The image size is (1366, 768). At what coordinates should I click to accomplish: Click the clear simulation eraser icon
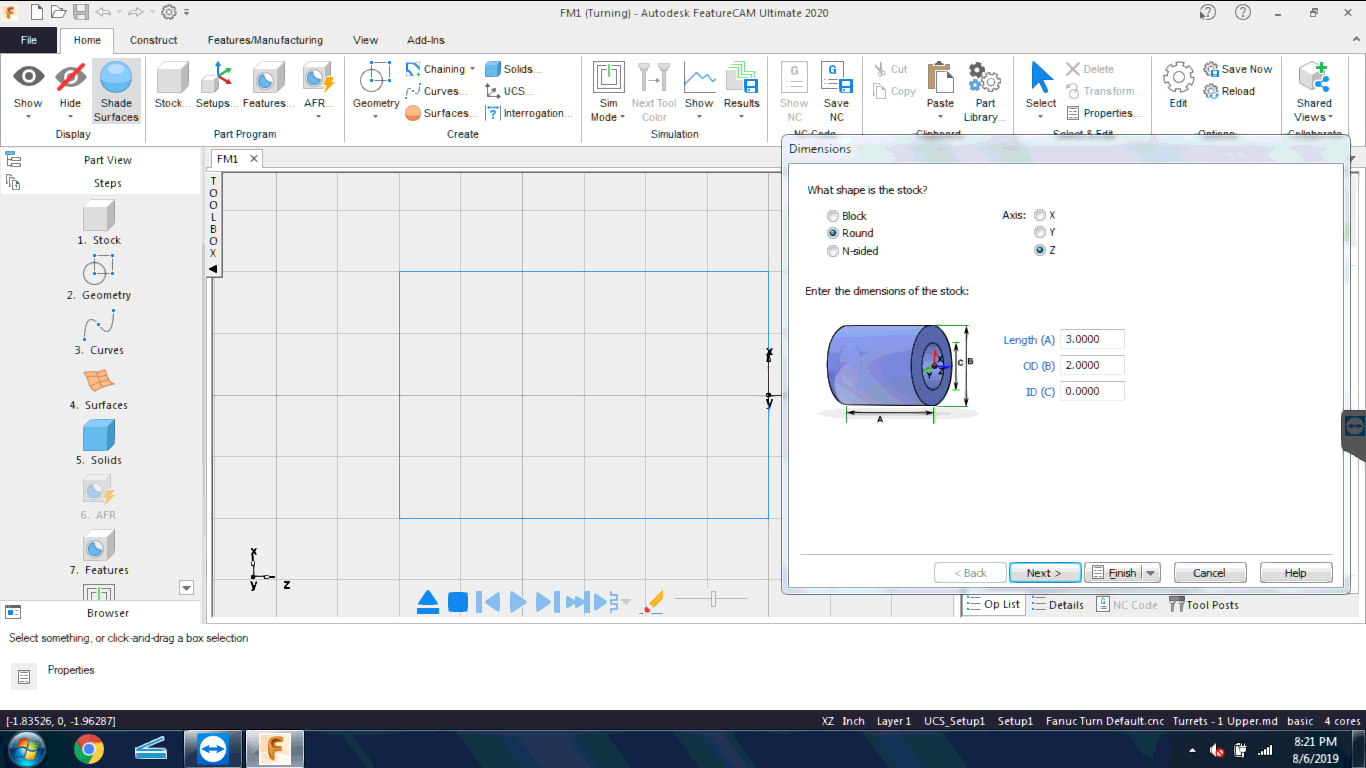[652, 601]
